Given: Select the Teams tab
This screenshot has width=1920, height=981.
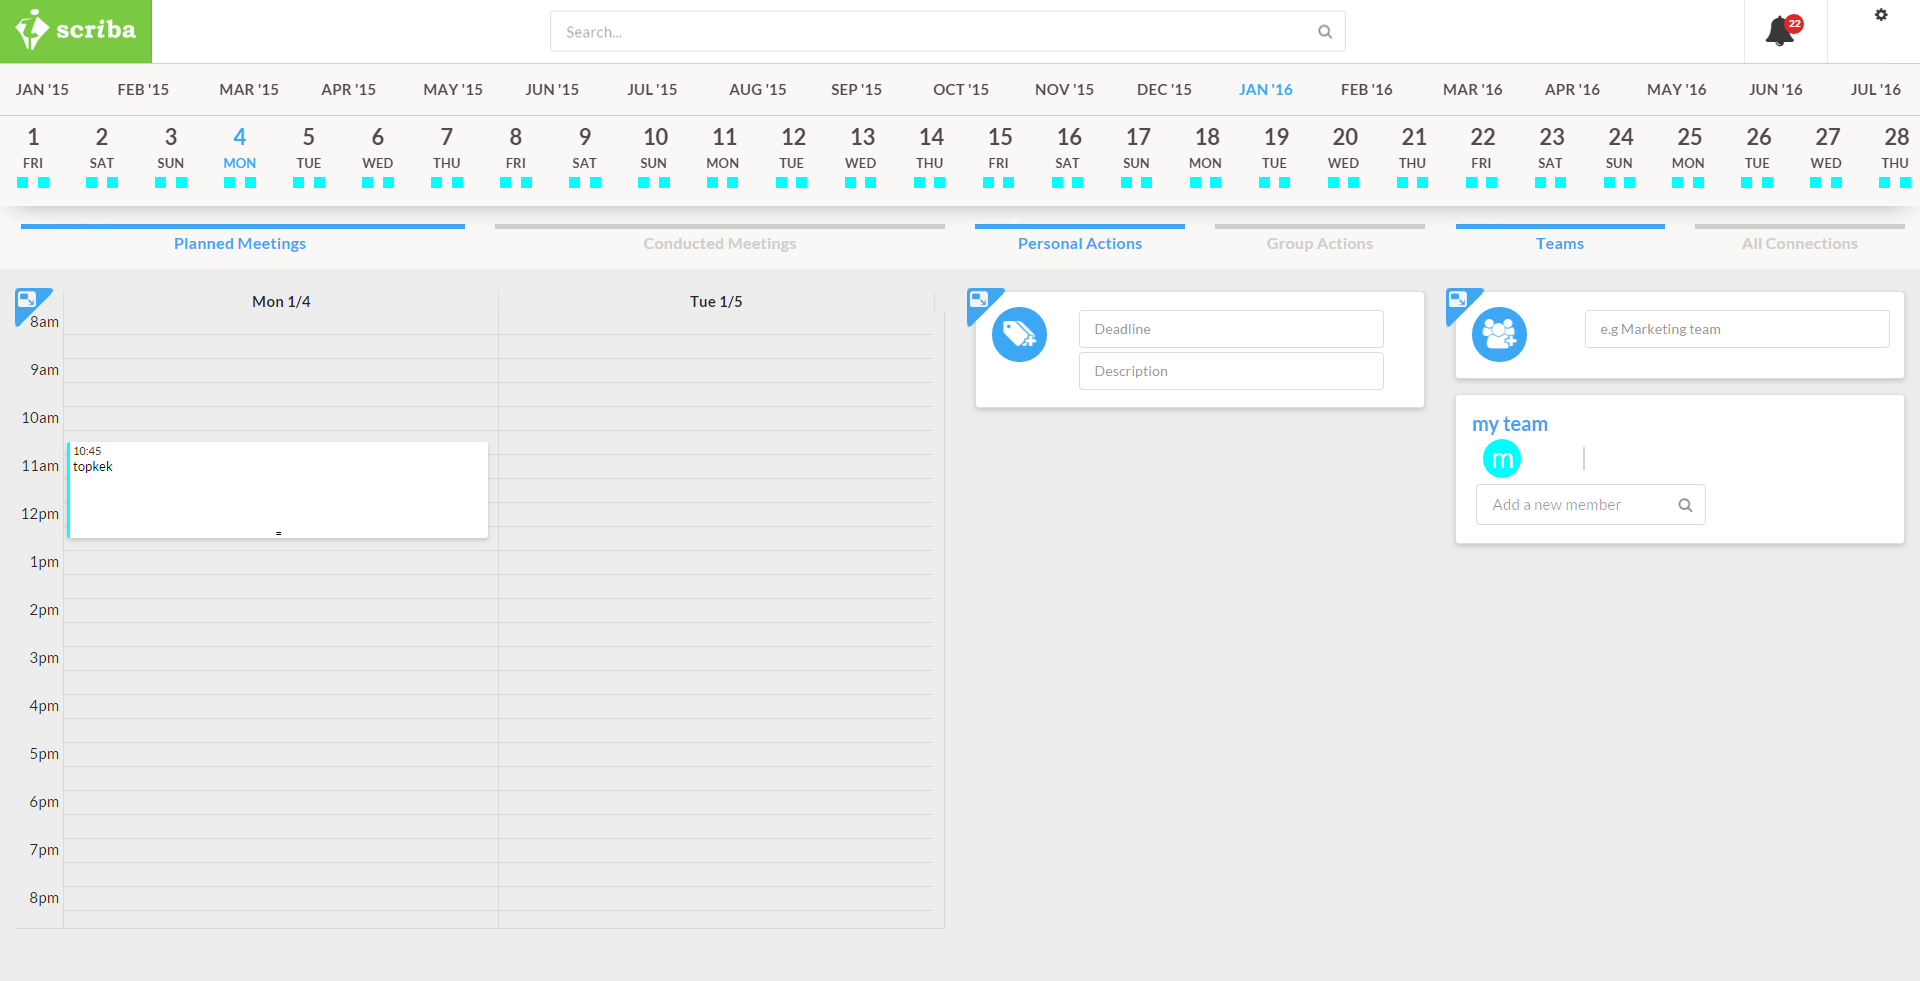Looking at the screenshot, I should (1559, 243).
